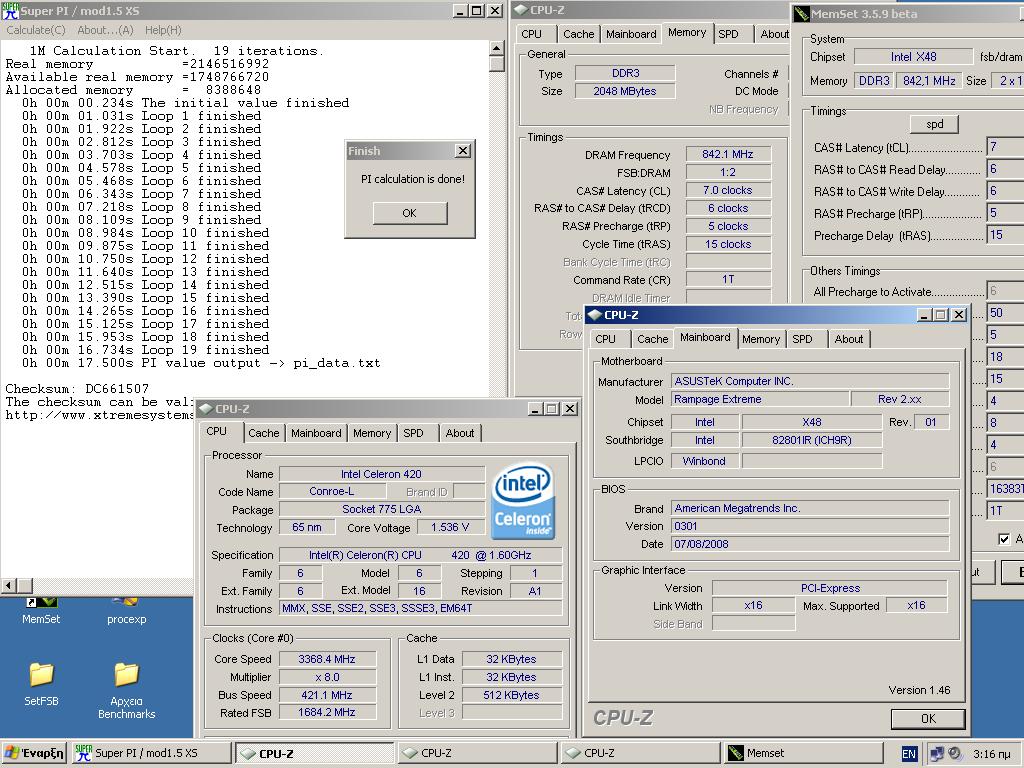Click MemSet chipset Intel X48 field

913,57
